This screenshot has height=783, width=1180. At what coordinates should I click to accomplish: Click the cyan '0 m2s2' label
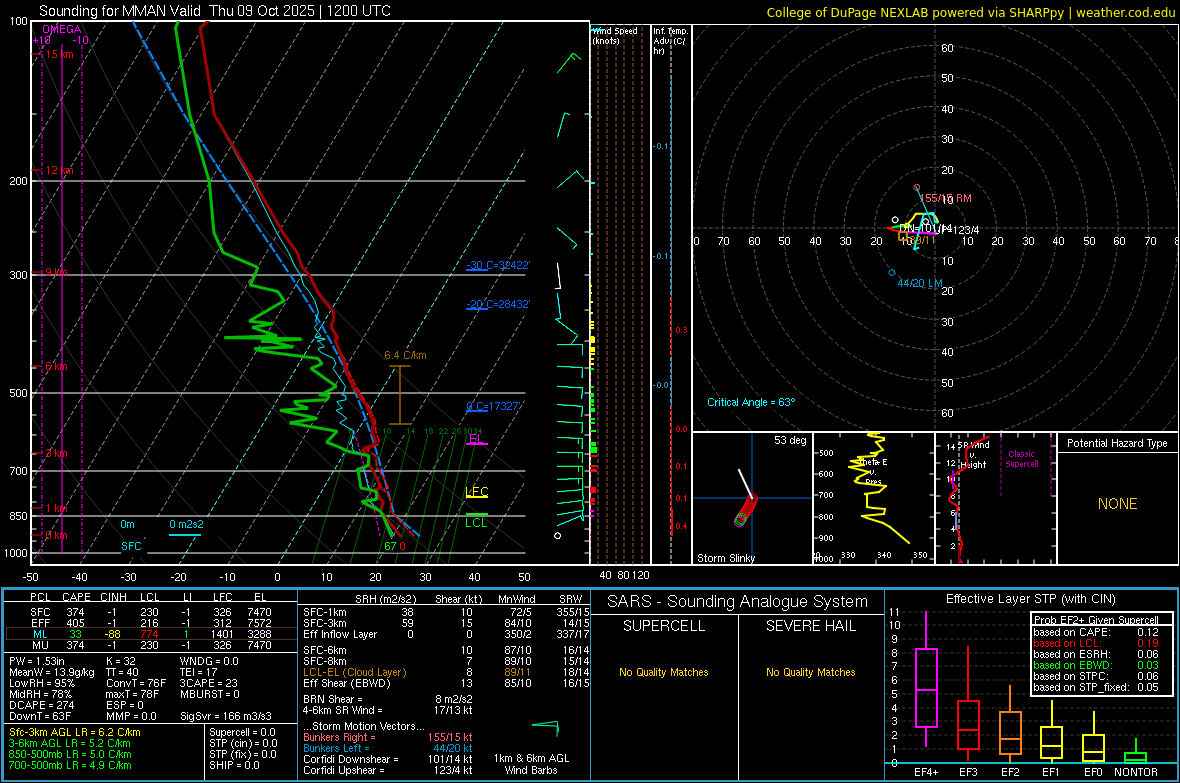tap(186, 524)
